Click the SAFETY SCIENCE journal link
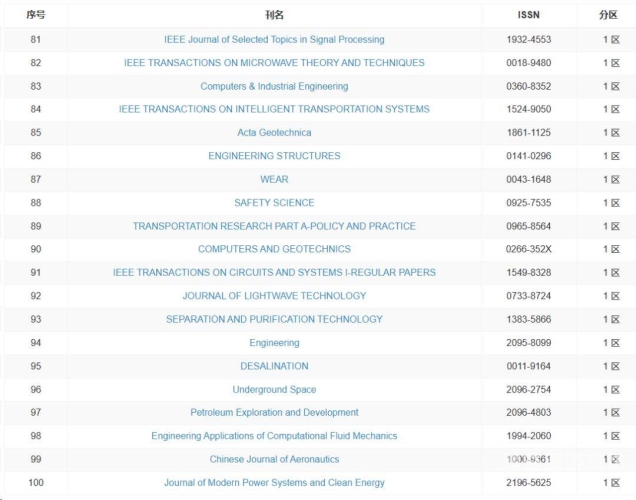This screenshot has width=636, height=500. pyautogui.click(x=274, y=203)
